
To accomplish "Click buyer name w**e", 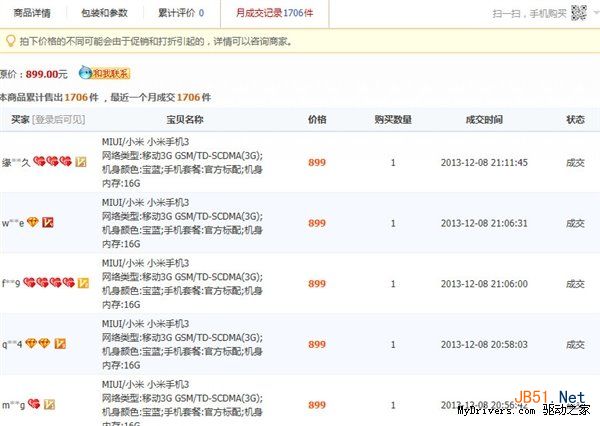I will 13,223.
